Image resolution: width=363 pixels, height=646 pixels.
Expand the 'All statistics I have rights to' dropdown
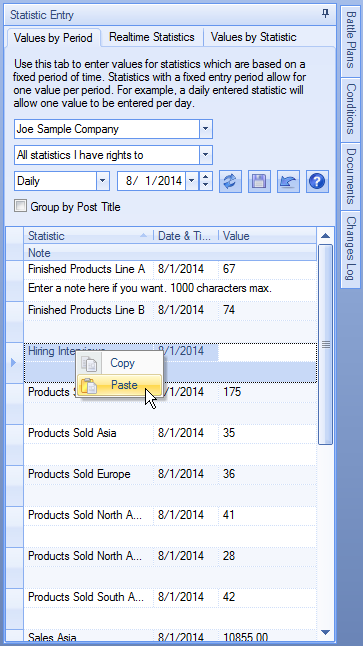pyautogui.click(x=206, y=155)
